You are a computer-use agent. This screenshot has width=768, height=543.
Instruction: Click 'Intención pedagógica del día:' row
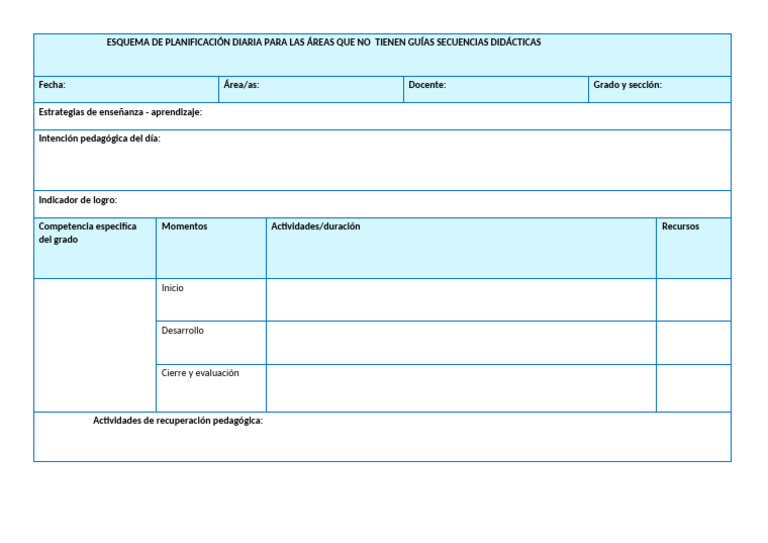(382, 160)
